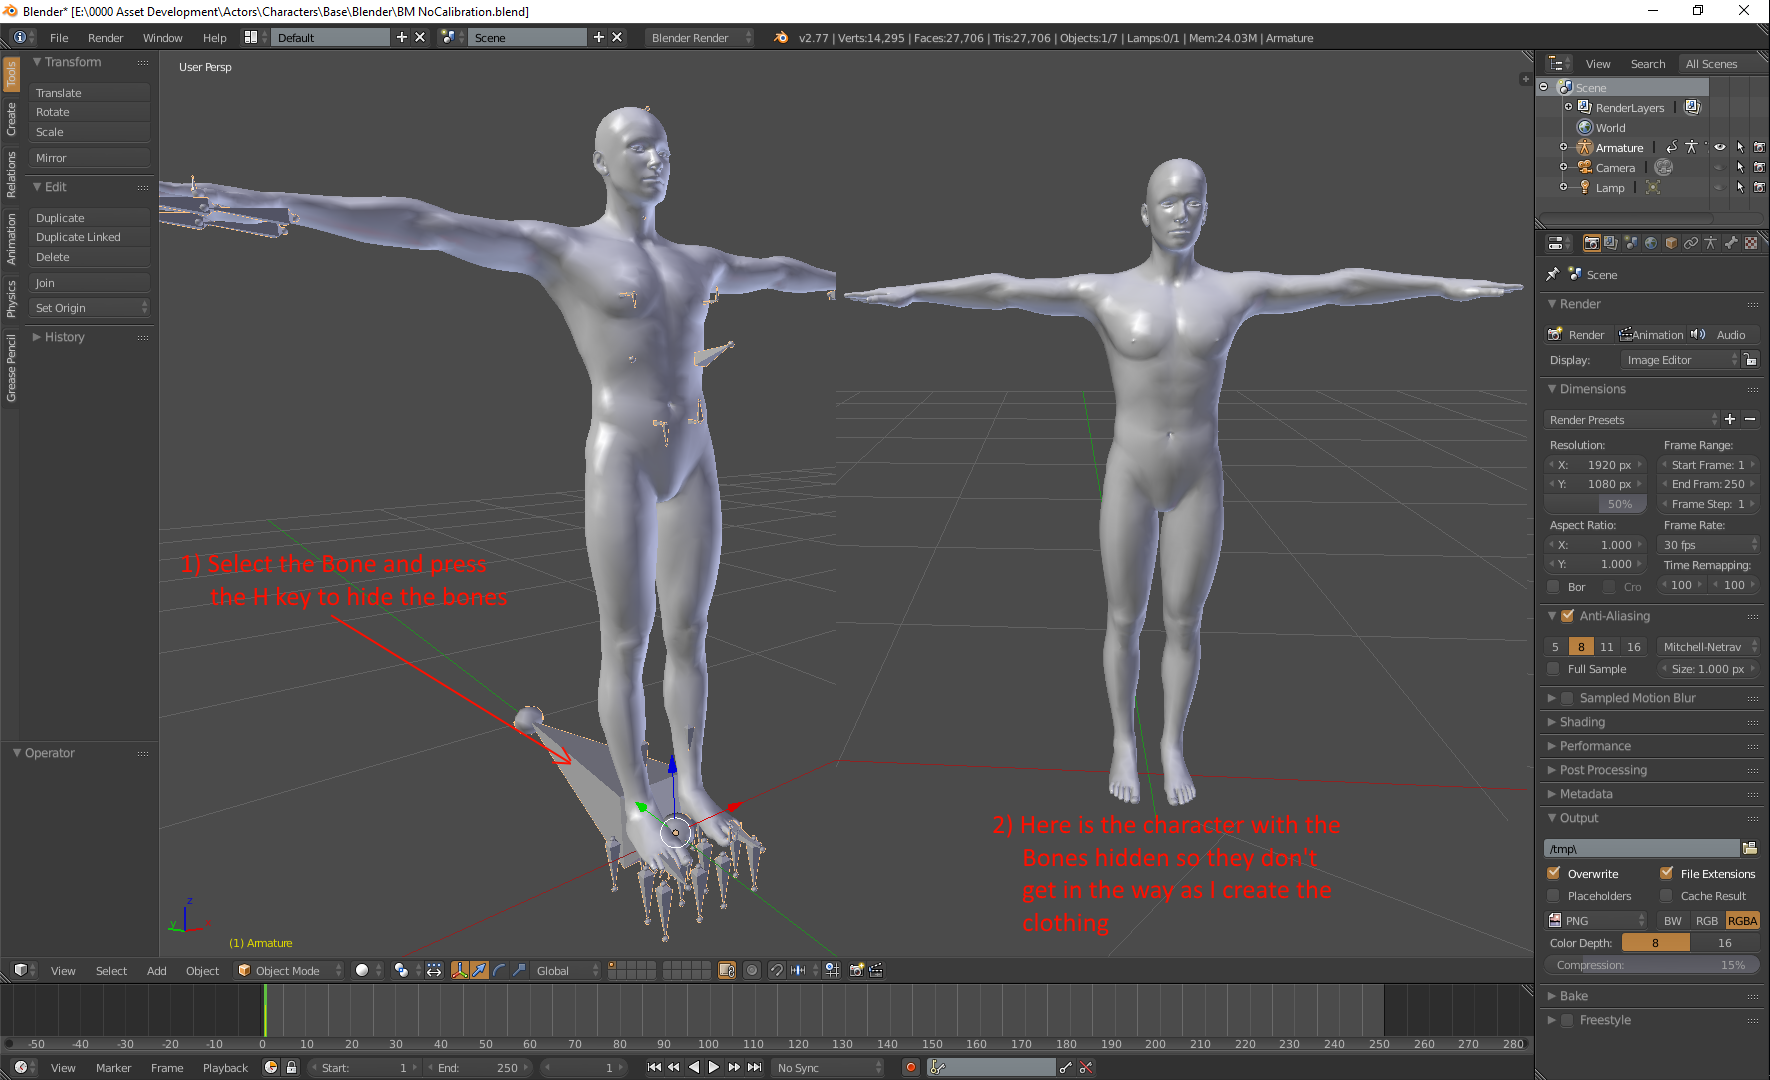Screen dimensions: 1770x1080
Task: Click the auto-keyframe record button
Action: (x=910, y=1067)
